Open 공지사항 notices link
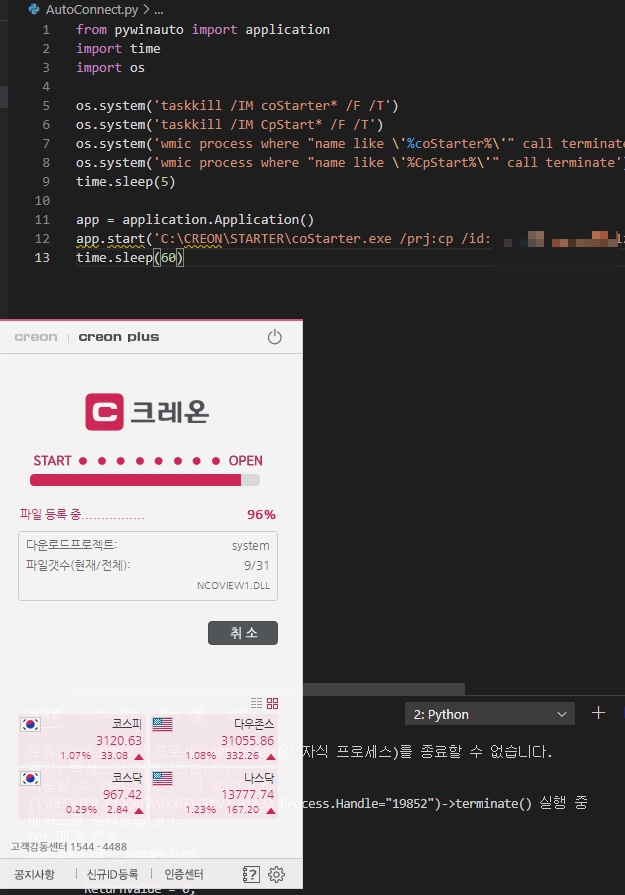Viewport: 625px width, 895px height. coord(34,874)
